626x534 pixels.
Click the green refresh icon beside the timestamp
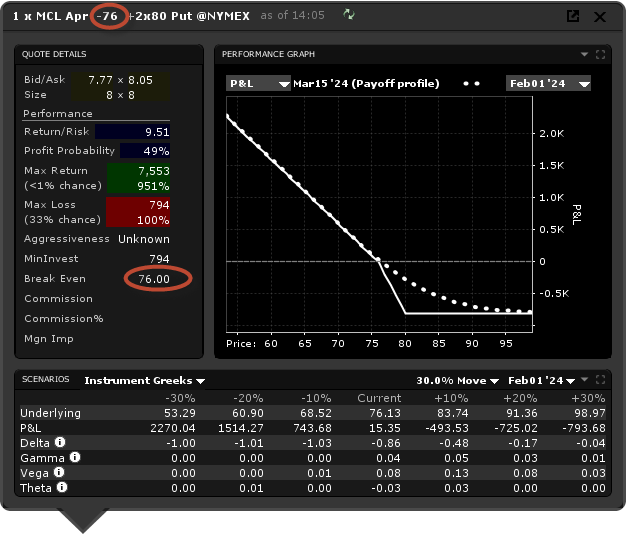point(349,15)
